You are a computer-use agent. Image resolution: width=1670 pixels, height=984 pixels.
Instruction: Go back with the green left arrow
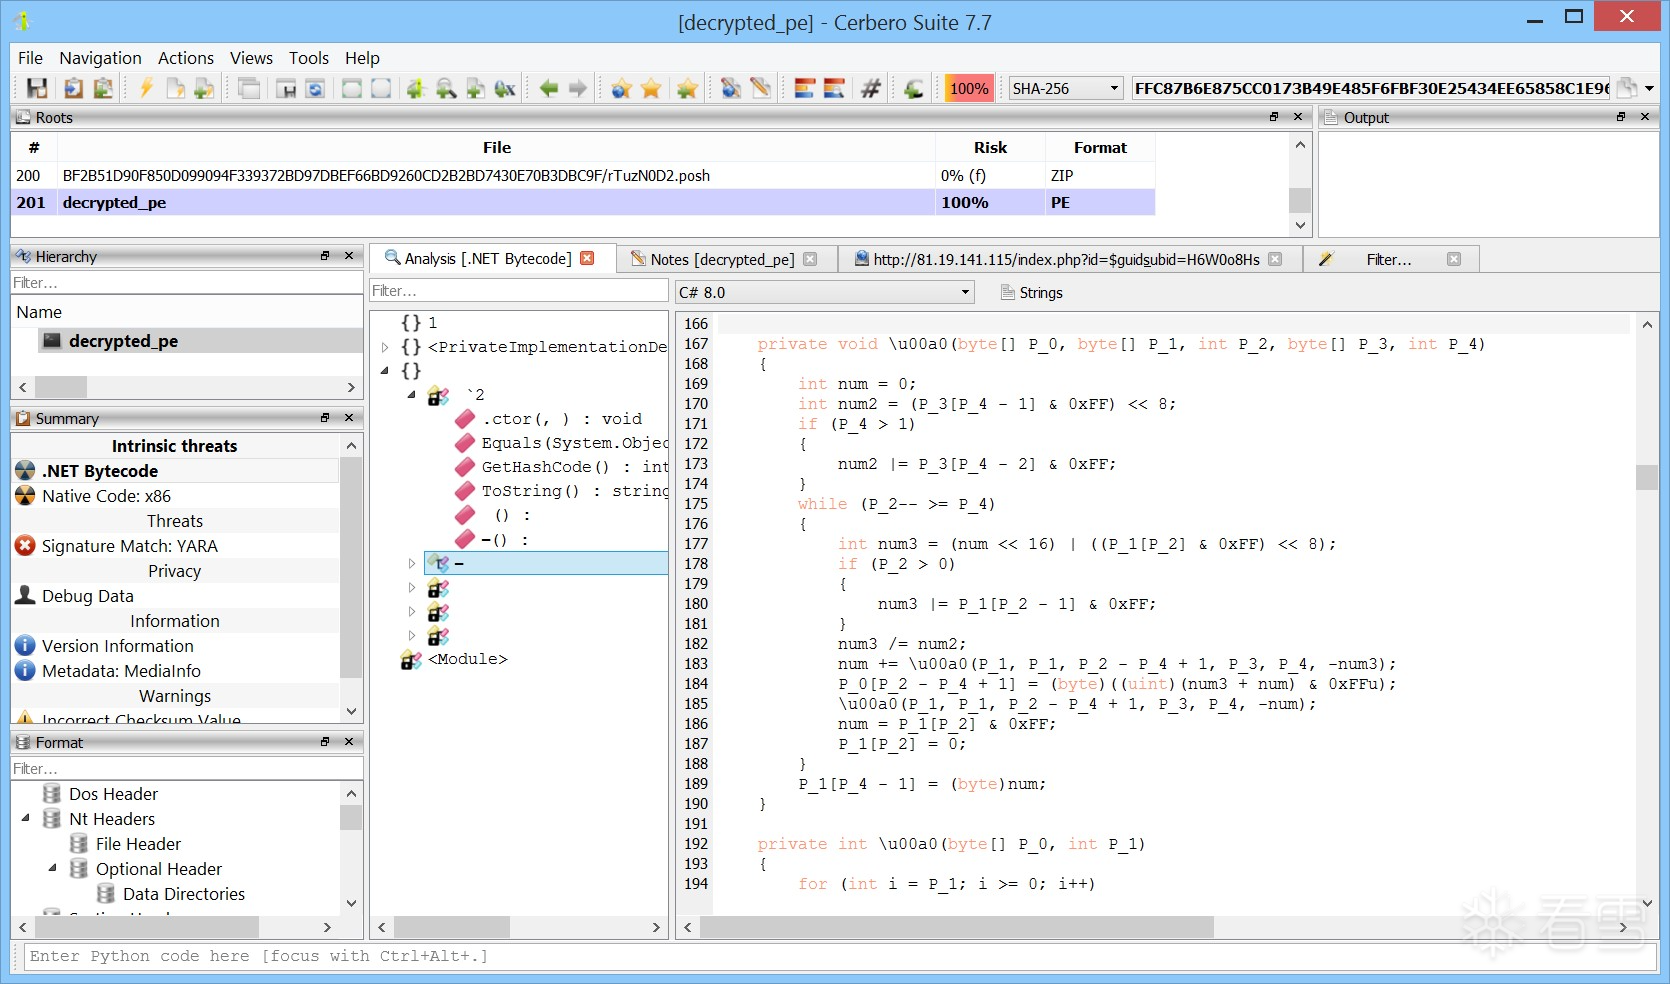coord(548,89)
